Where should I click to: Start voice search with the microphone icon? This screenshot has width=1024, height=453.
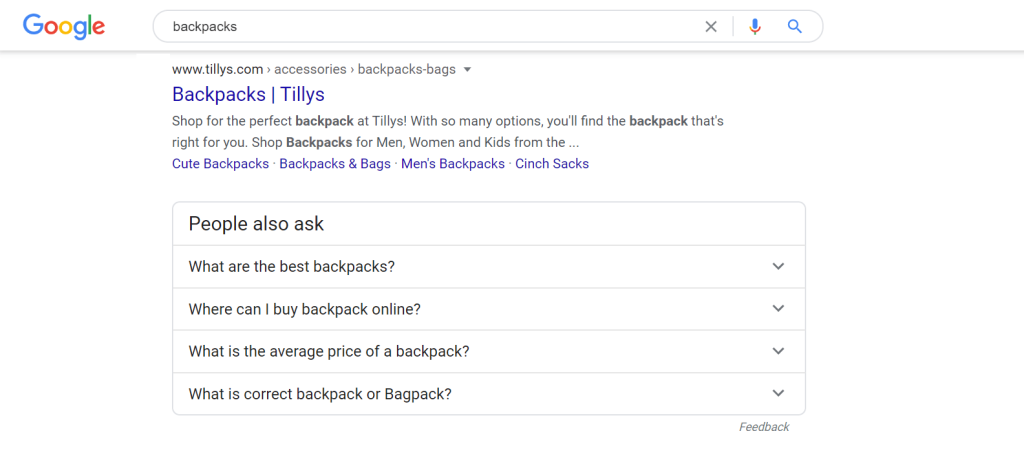(x=755, y=27)
